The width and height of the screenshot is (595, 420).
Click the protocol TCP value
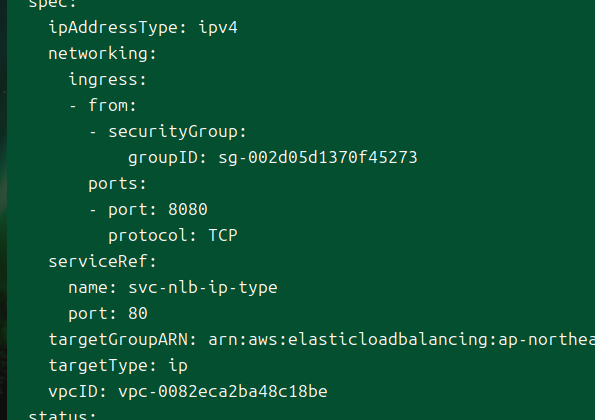223,236
